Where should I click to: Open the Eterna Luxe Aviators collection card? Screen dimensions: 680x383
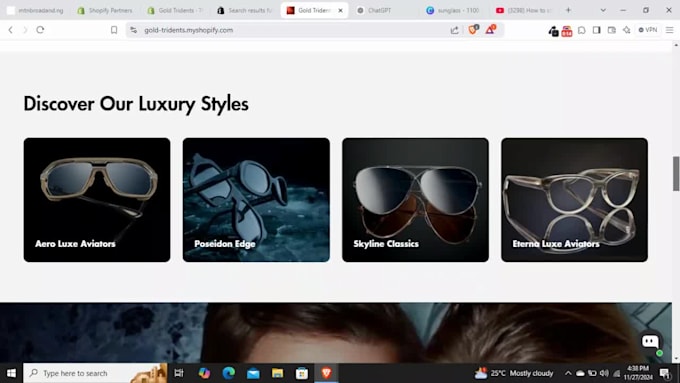575,200
